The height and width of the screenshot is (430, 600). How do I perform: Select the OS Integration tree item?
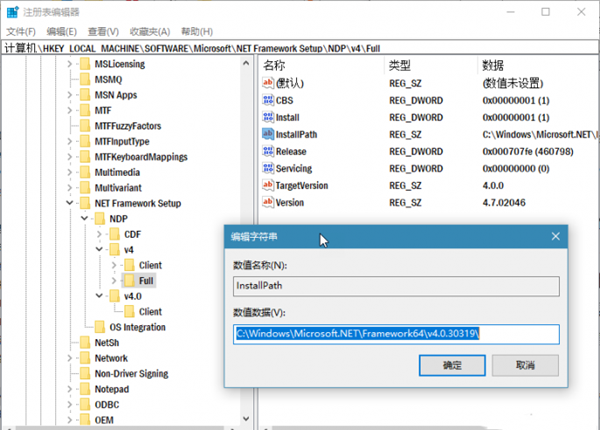(130, 327)
